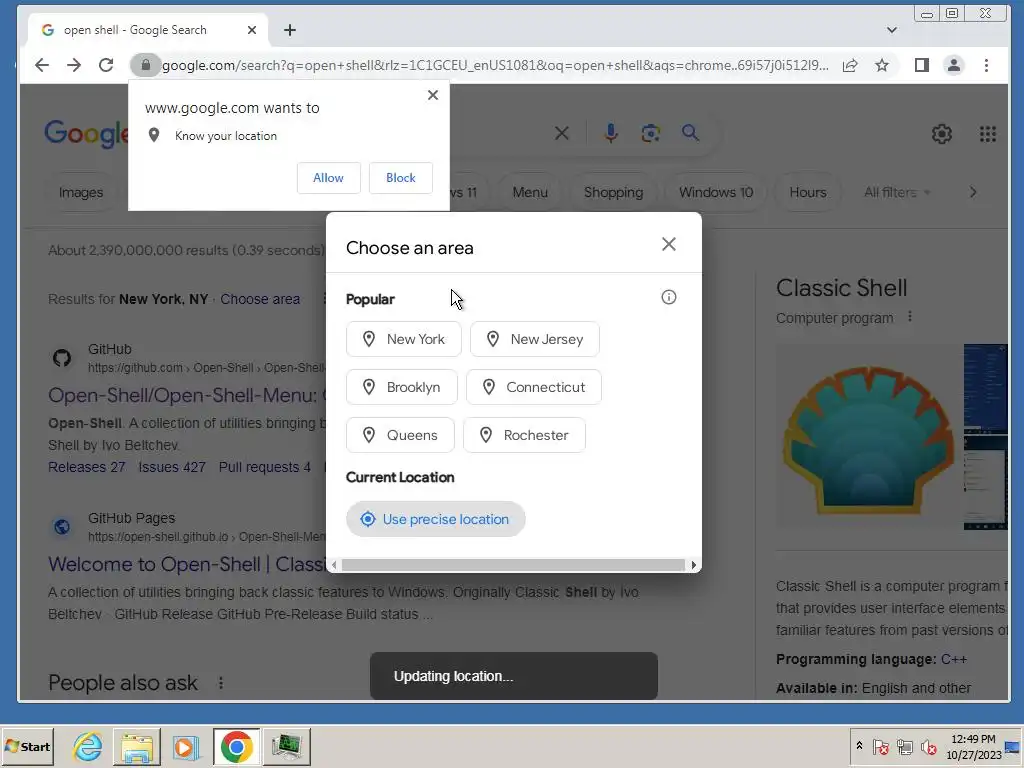Open Windows Media Player from taskbar
Viewport: 1024px width, 768px height.
click(185, 746)
